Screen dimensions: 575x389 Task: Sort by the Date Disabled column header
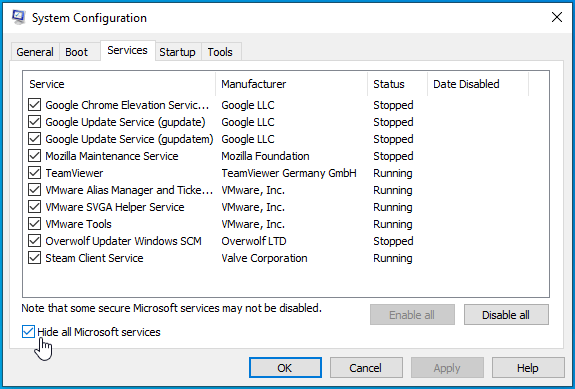click(x=478, y=84)
